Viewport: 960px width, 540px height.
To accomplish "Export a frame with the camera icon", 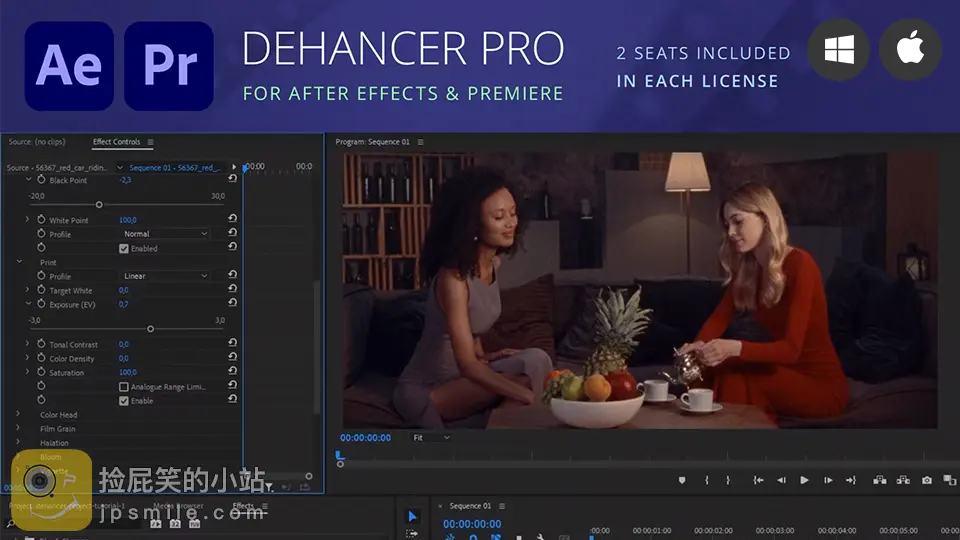I will tap(927, 480).
